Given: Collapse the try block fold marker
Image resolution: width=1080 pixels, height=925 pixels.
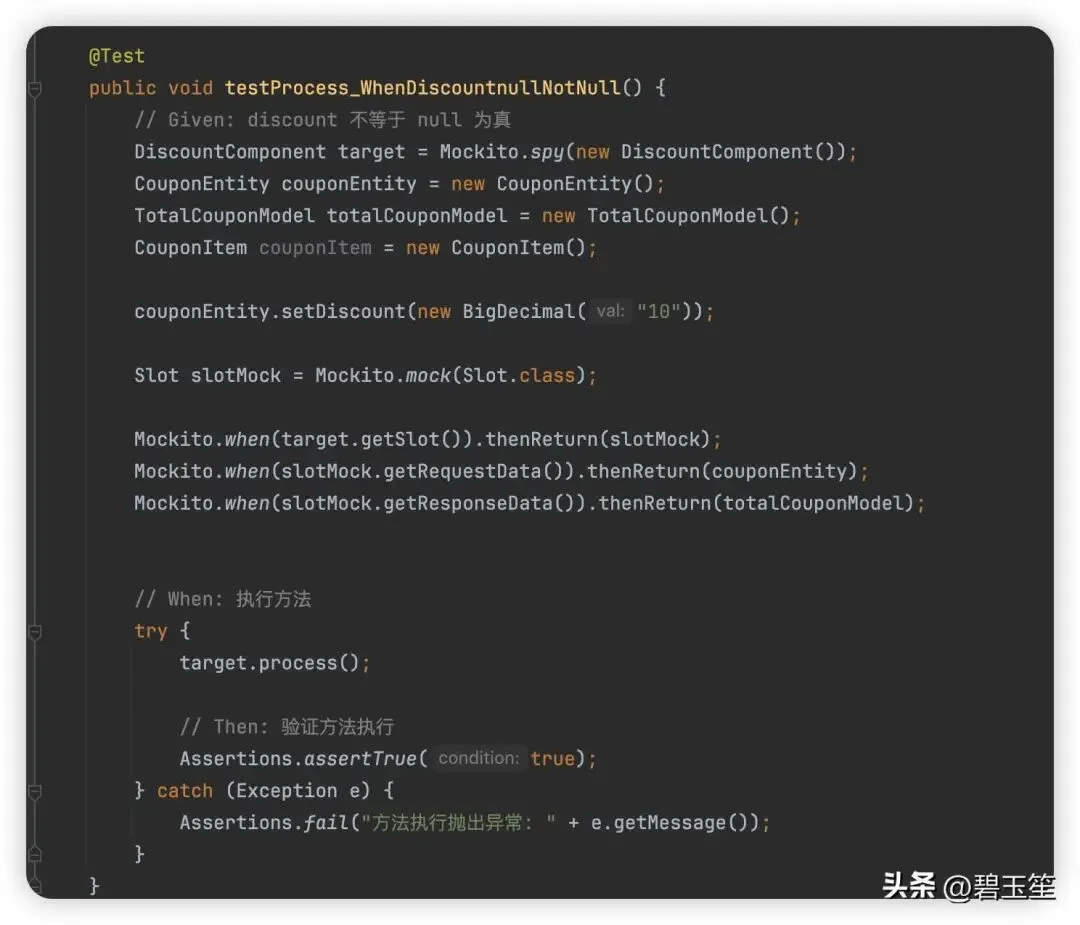Looking at the screenshot, I should click(x=35, y=632).
